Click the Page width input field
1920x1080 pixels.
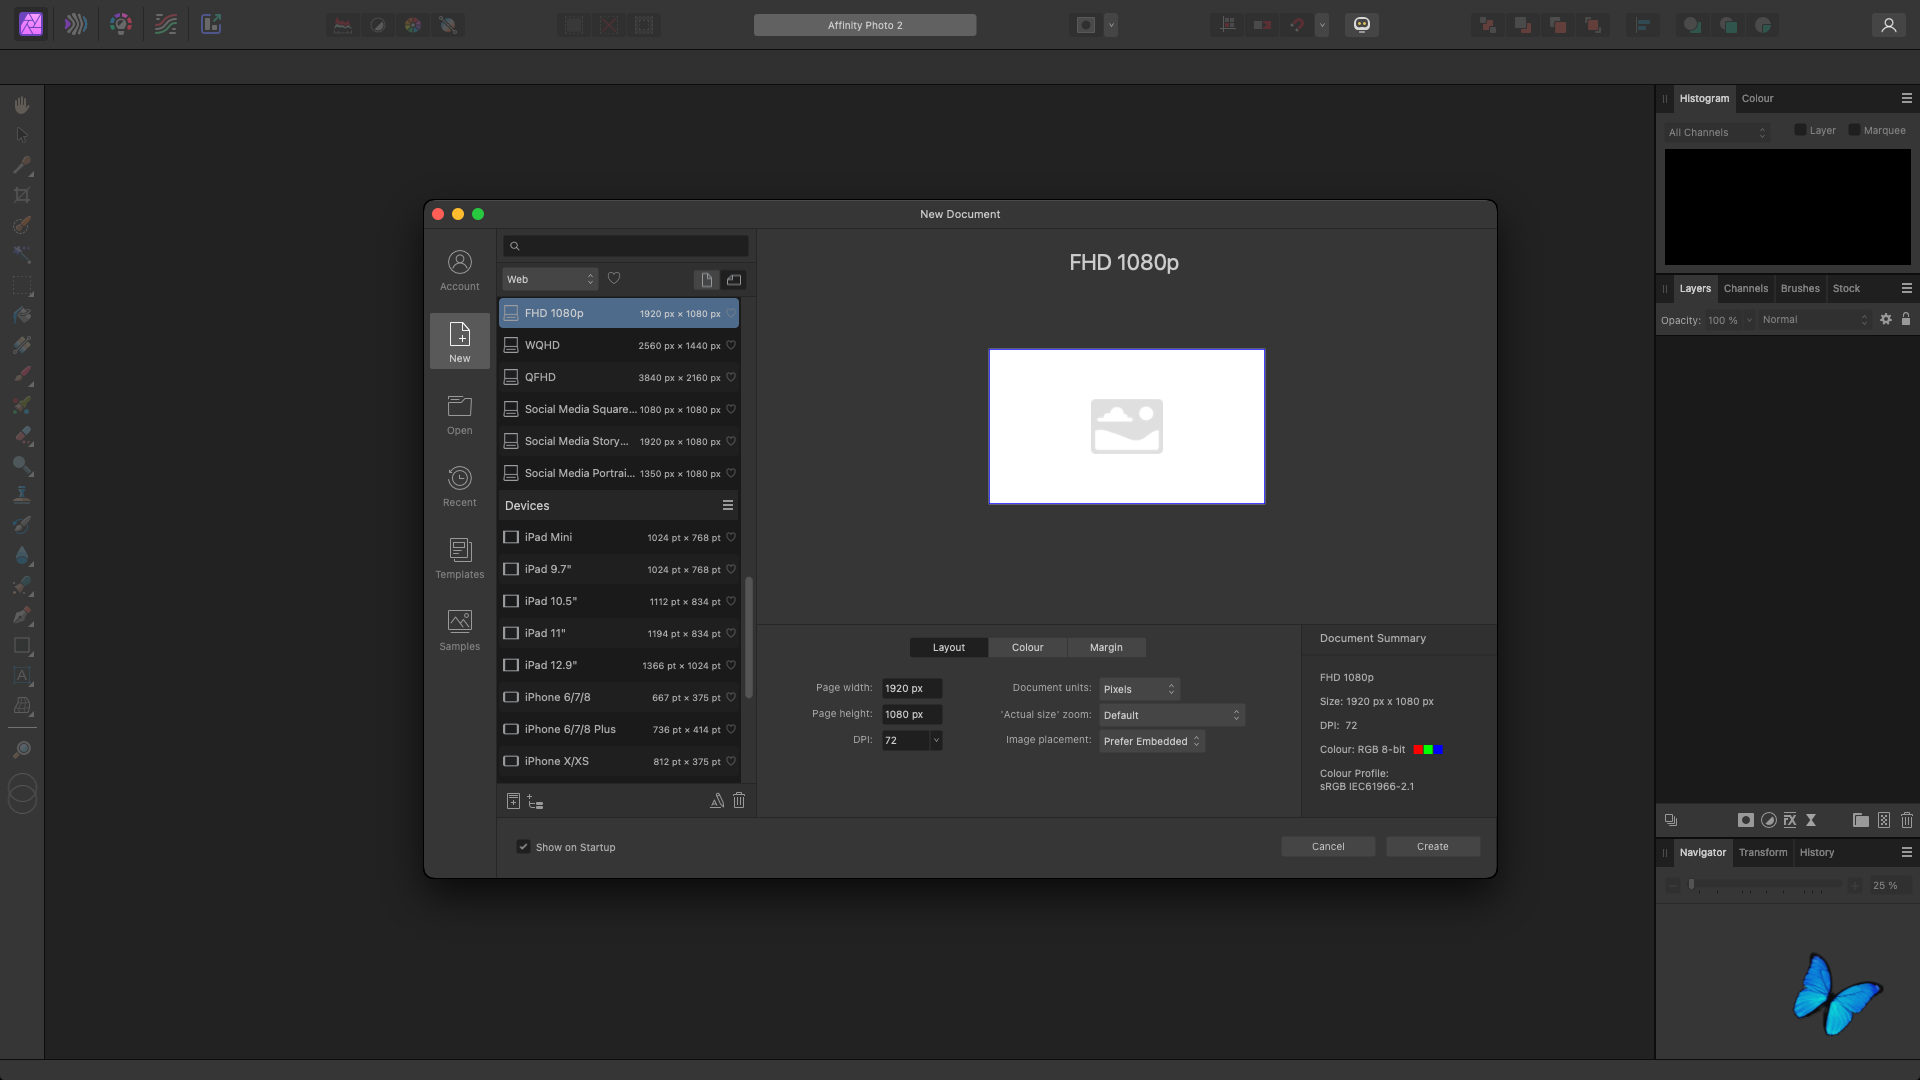pyautogui.click(x=911, y=688)
